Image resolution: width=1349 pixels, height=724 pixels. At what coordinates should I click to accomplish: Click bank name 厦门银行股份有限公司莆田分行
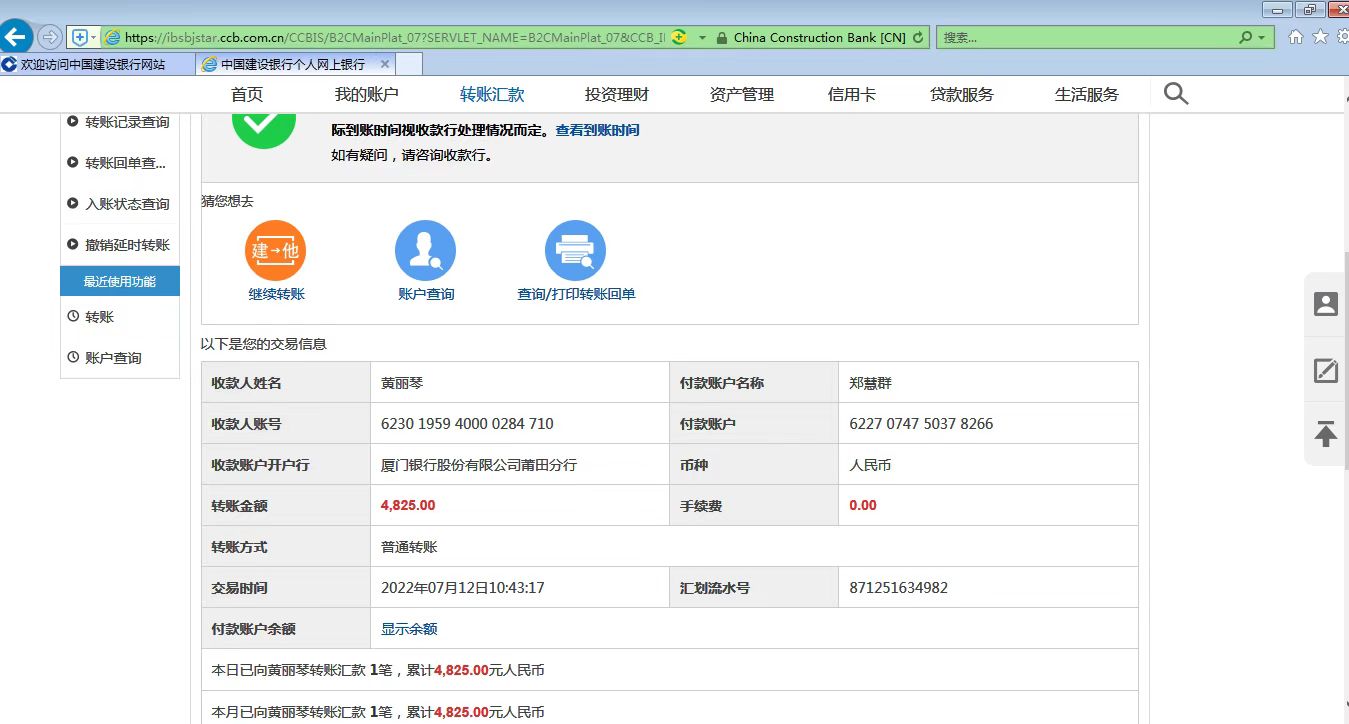479,465
